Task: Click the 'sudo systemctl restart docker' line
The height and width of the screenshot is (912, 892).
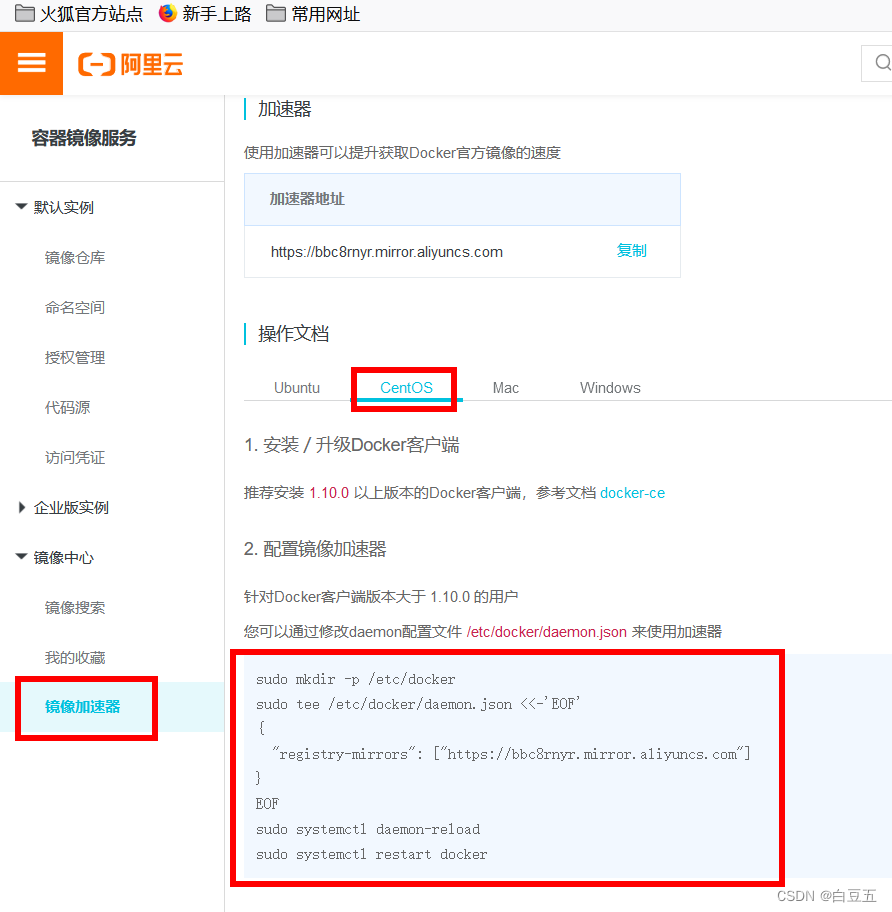Action: (x=372, y=854)
